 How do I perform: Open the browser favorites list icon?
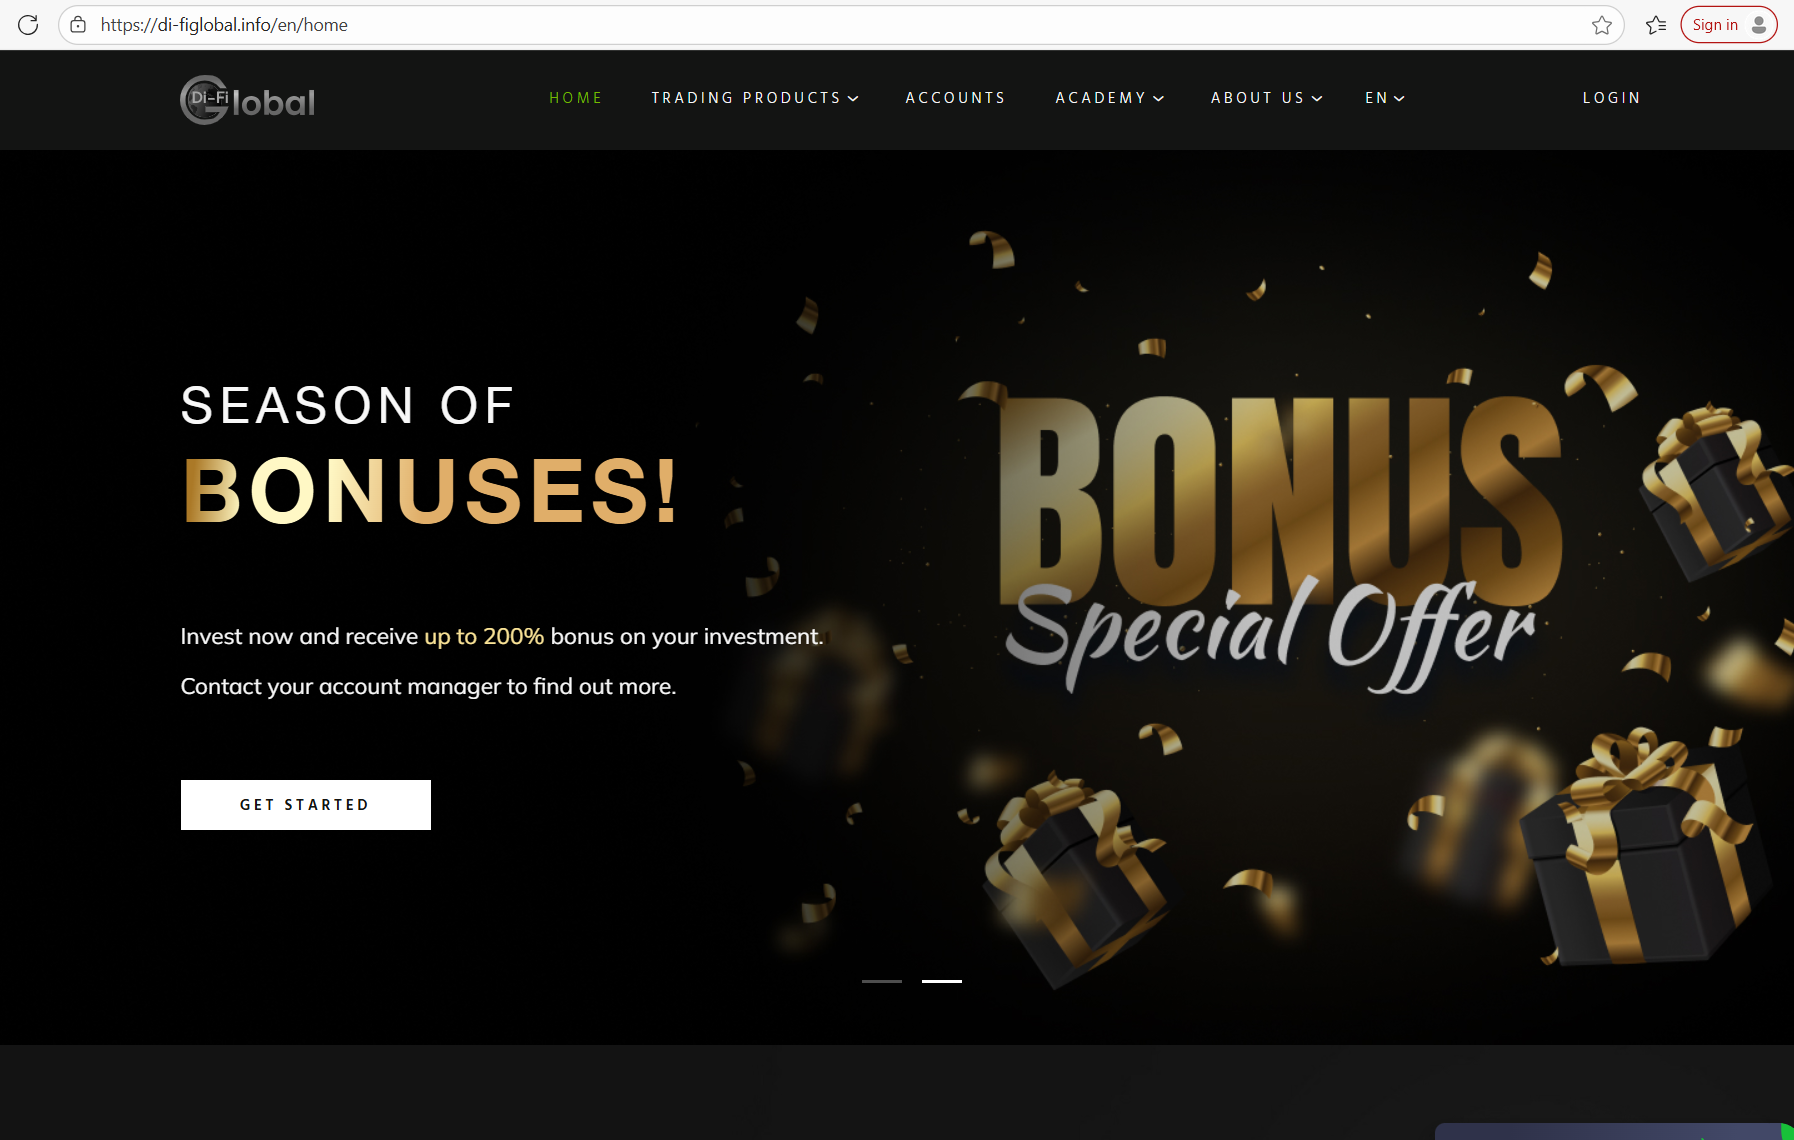(x=1656, y=25)
